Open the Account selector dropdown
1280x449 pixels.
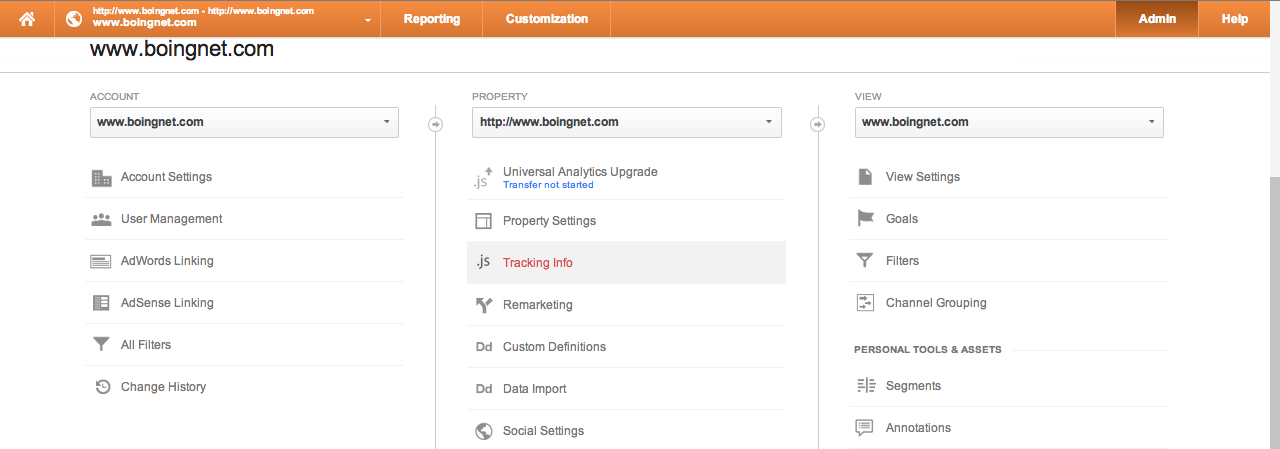coord(244,122)
